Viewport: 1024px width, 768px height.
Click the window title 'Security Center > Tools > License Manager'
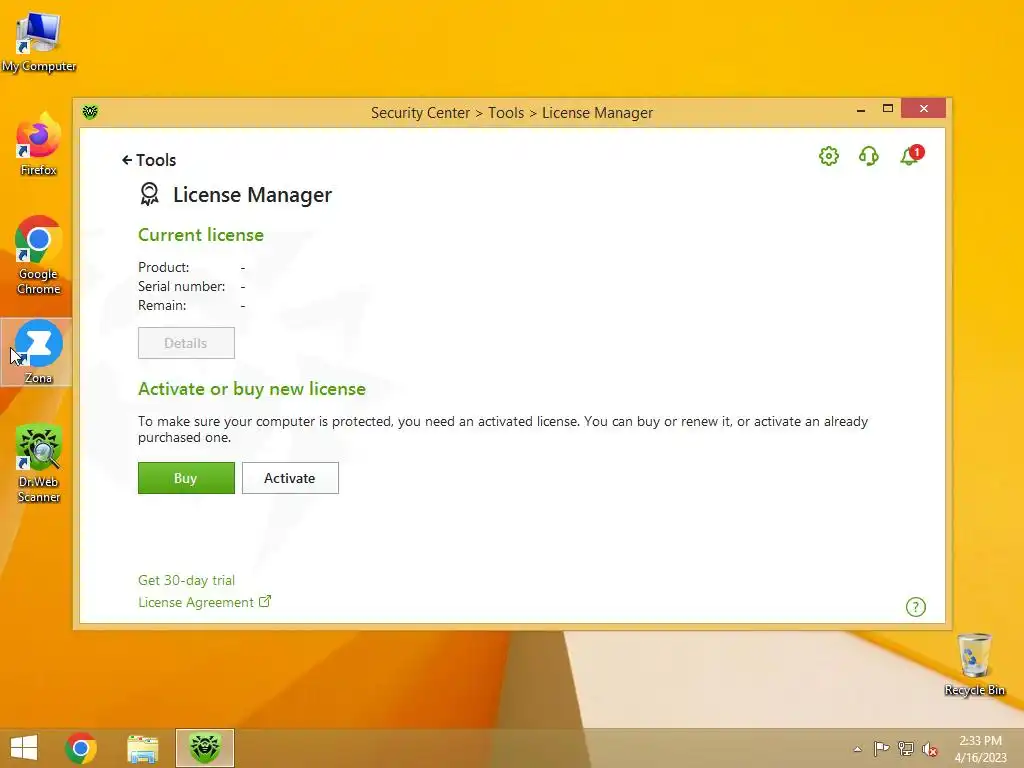[x=512, y=113]
